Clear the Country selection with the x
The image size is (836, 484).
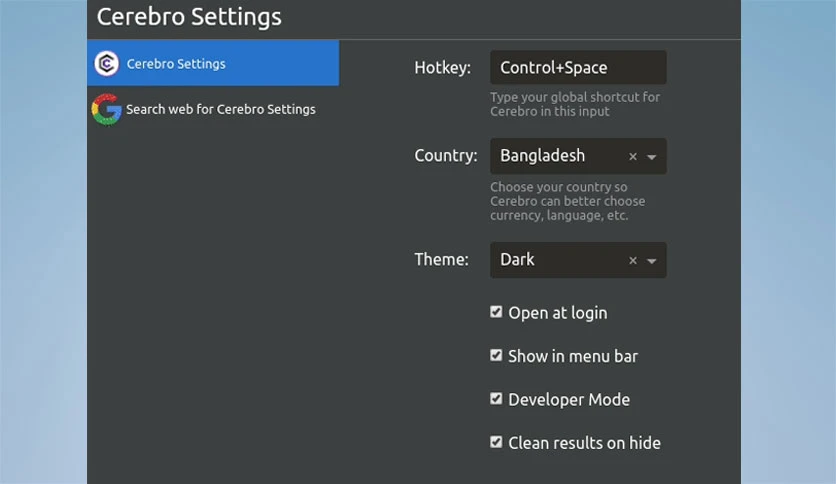coord(633,157)
